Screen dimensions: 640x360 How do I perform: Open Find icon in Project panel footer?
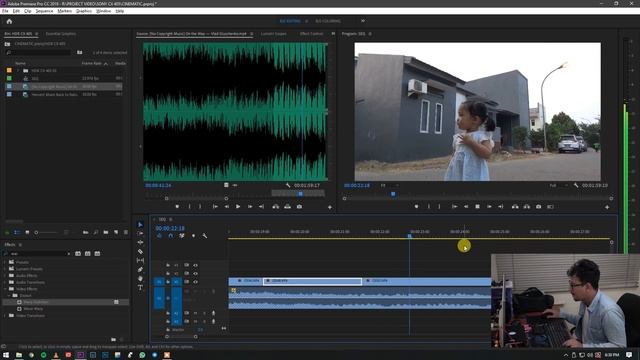coord(96,232)
